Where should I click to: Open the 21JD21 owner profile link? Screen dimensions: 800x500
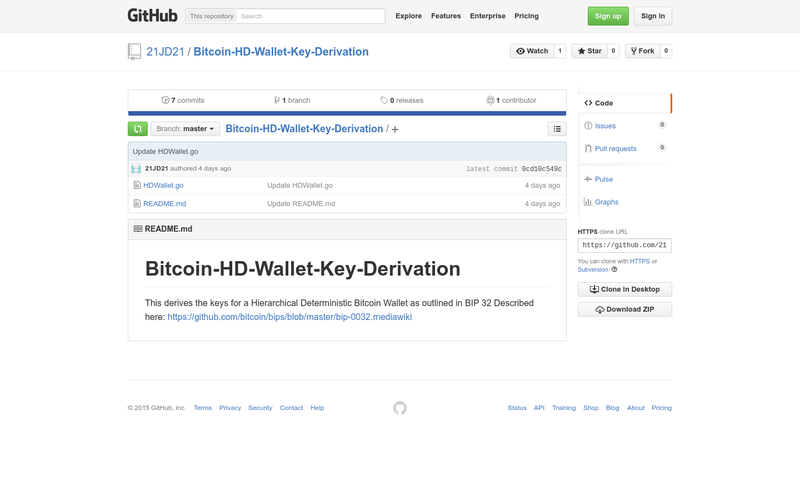(x=165, y=52)
